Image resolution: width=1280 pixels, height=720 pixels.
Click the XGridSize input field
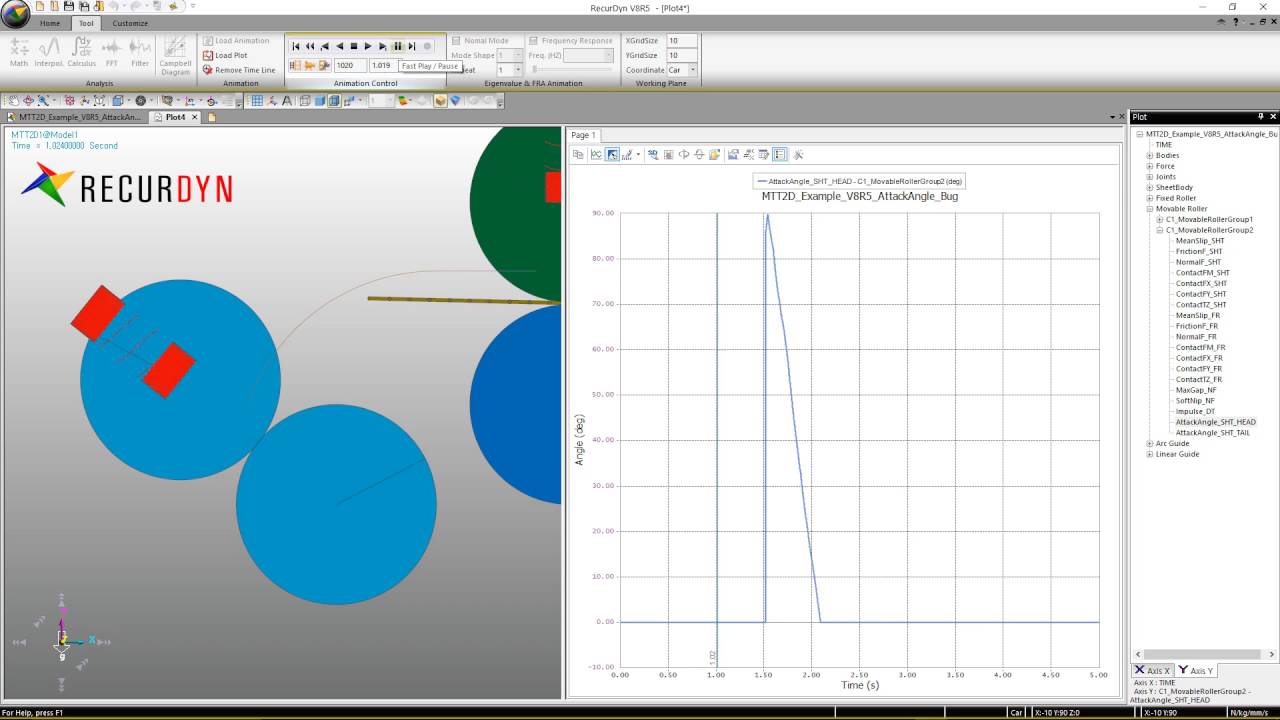tap(681, 41)
